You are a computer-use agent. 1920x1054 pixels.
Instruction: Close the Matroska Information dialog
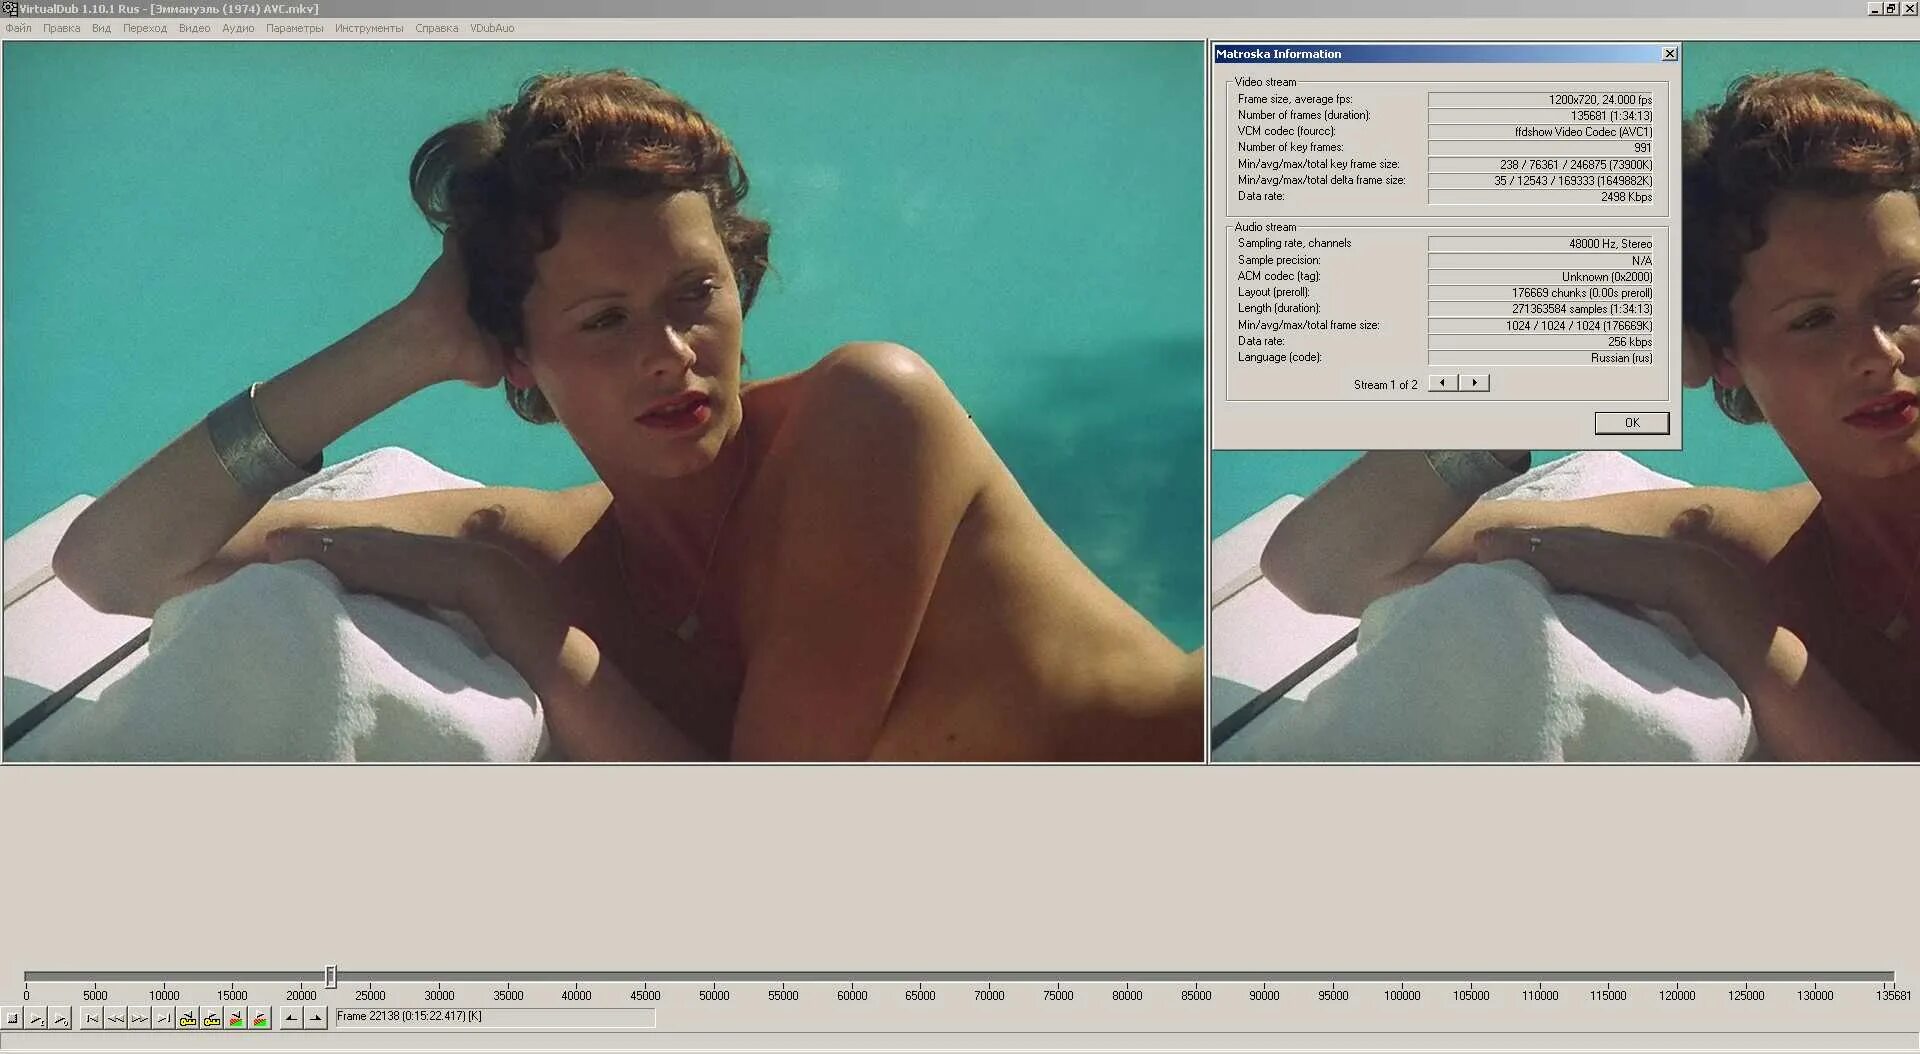[x=1670, y=54]
